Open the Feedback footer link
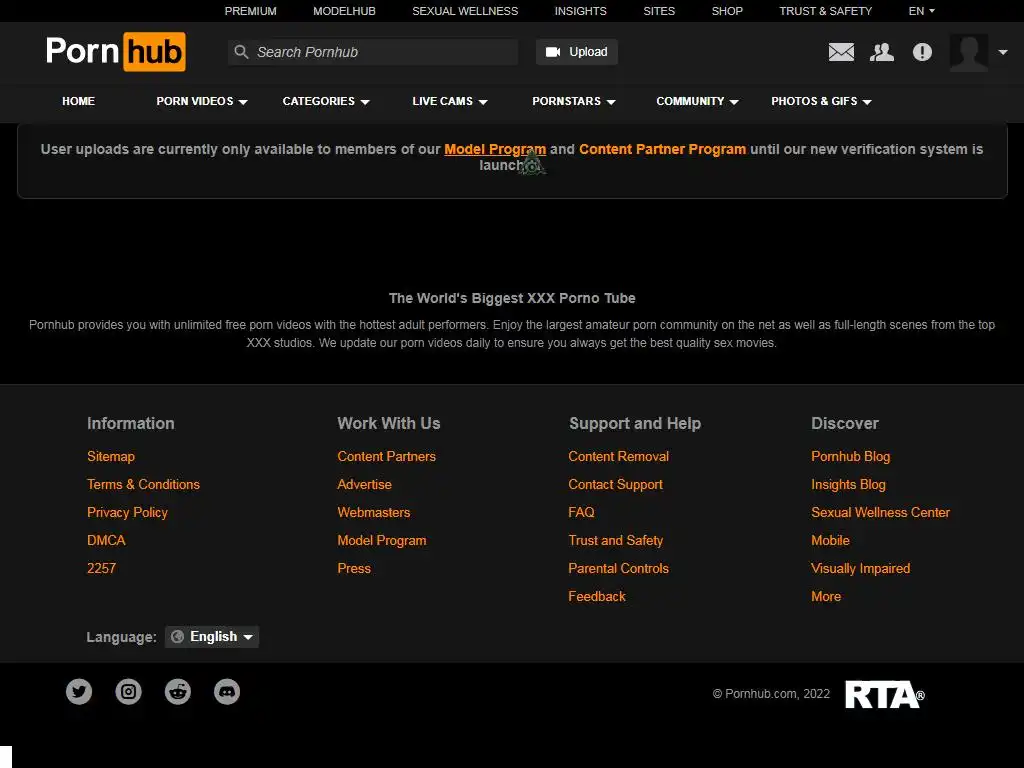The image size is (1024, 768). click(597, 596)
